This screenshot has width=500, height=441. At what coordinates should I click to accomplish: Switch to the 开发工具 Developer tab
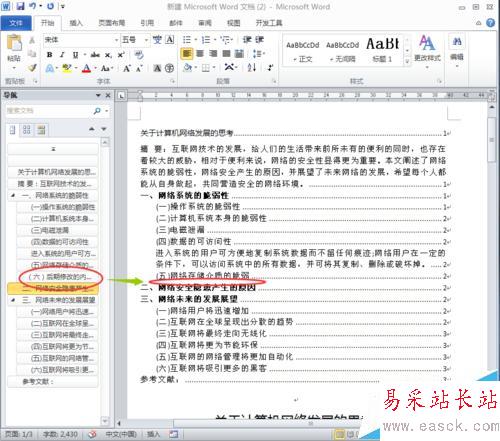click(269, 23)
